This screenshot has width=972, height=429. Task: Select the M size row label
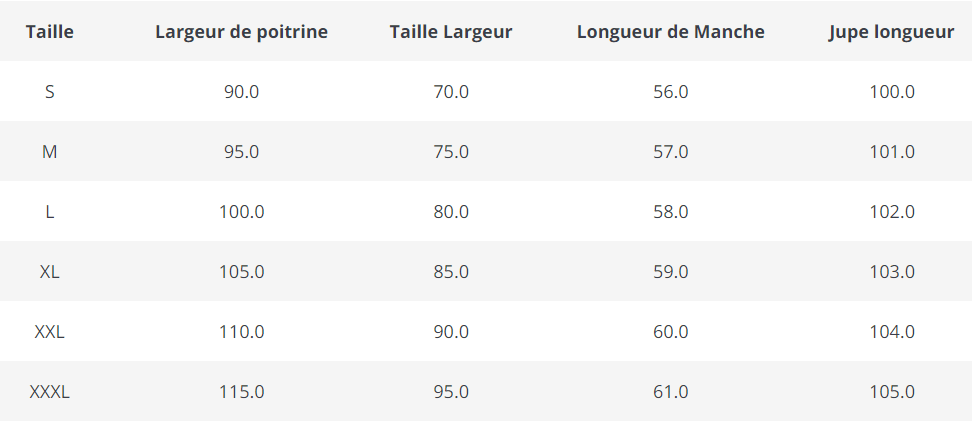click(49, 152)
